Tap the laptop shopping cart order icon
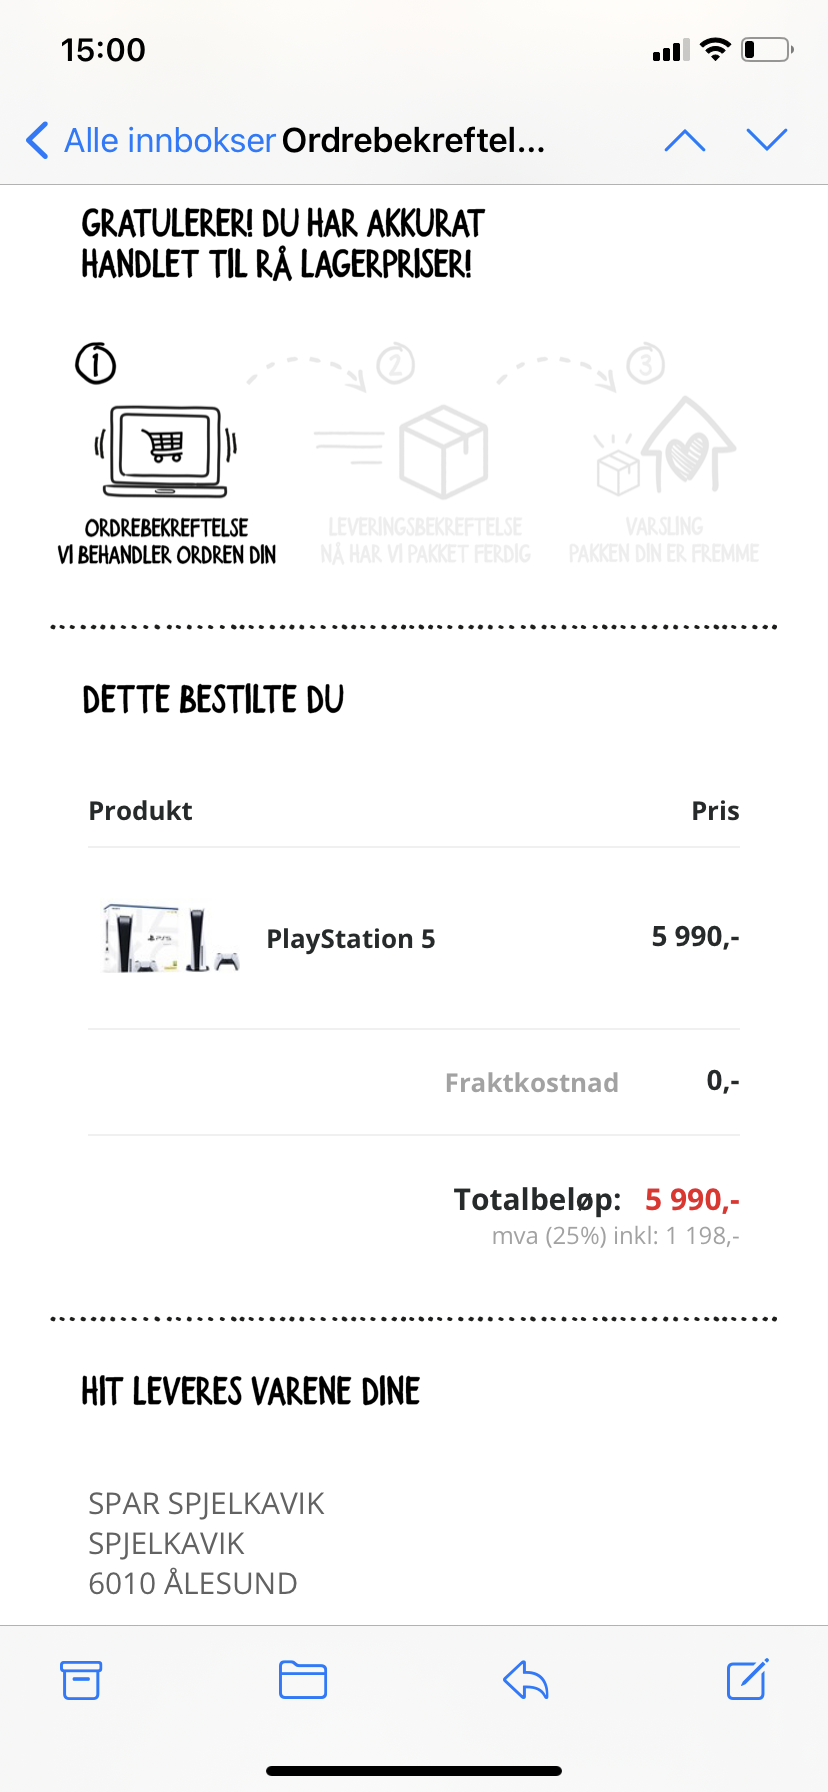This screenshot has height=1792, width=828. click(166, 451)
